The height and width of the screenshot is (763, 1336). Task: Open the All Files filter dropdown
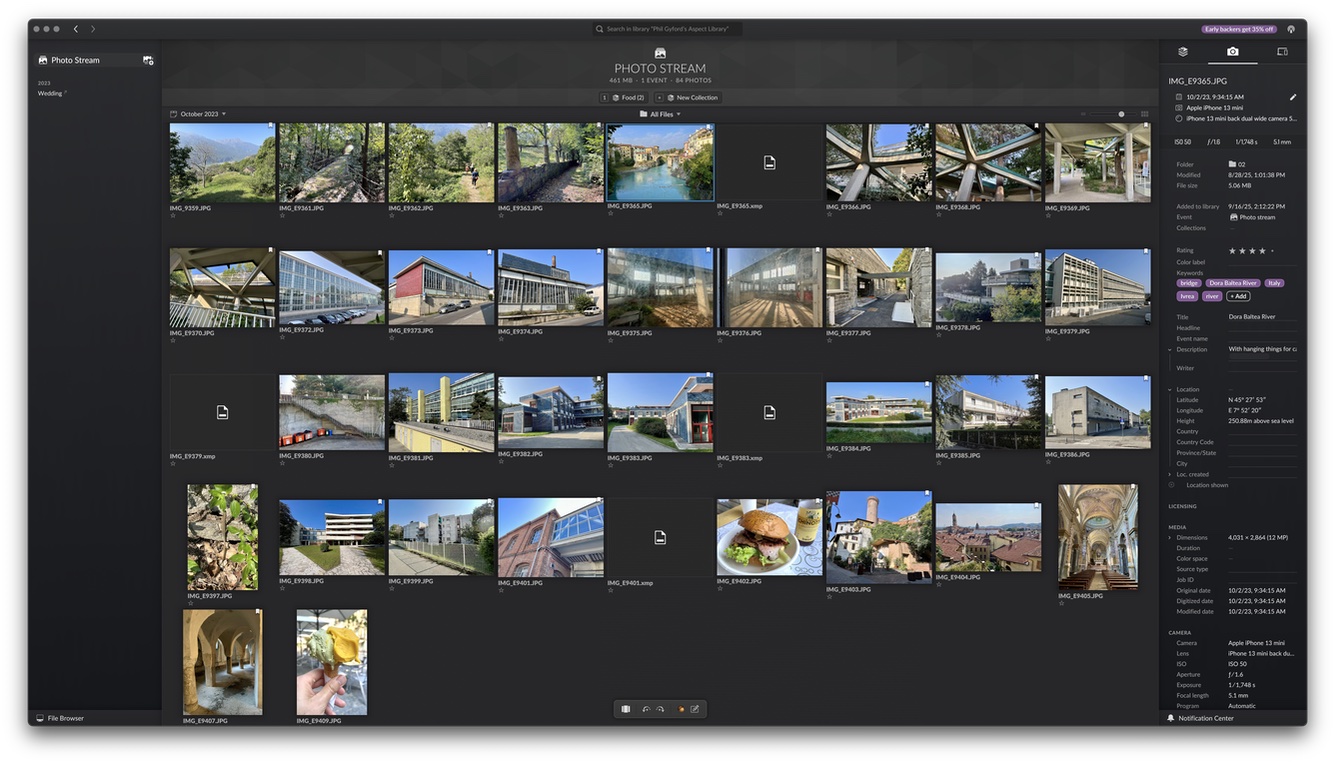tap(660, 114)
